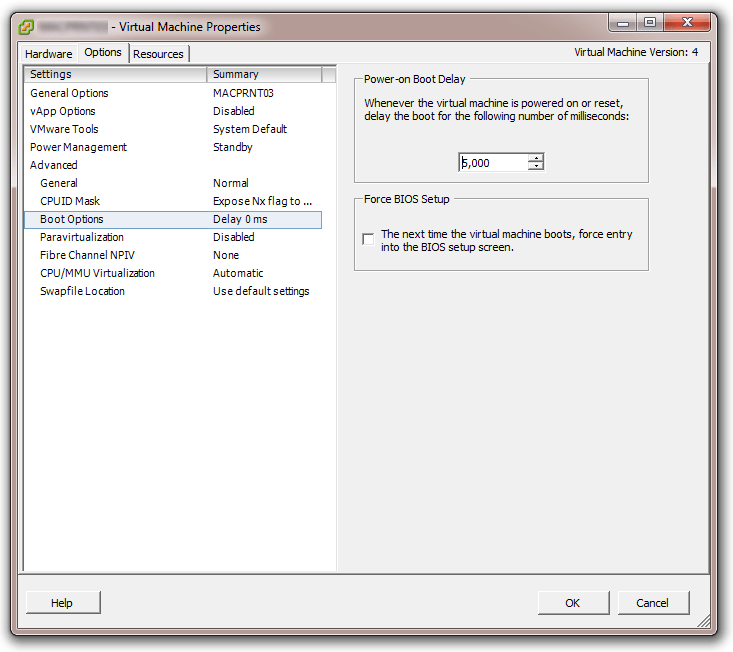This screenshot has height=652, width=733.
Task: Click the Help button
Action: pos(63,603)
